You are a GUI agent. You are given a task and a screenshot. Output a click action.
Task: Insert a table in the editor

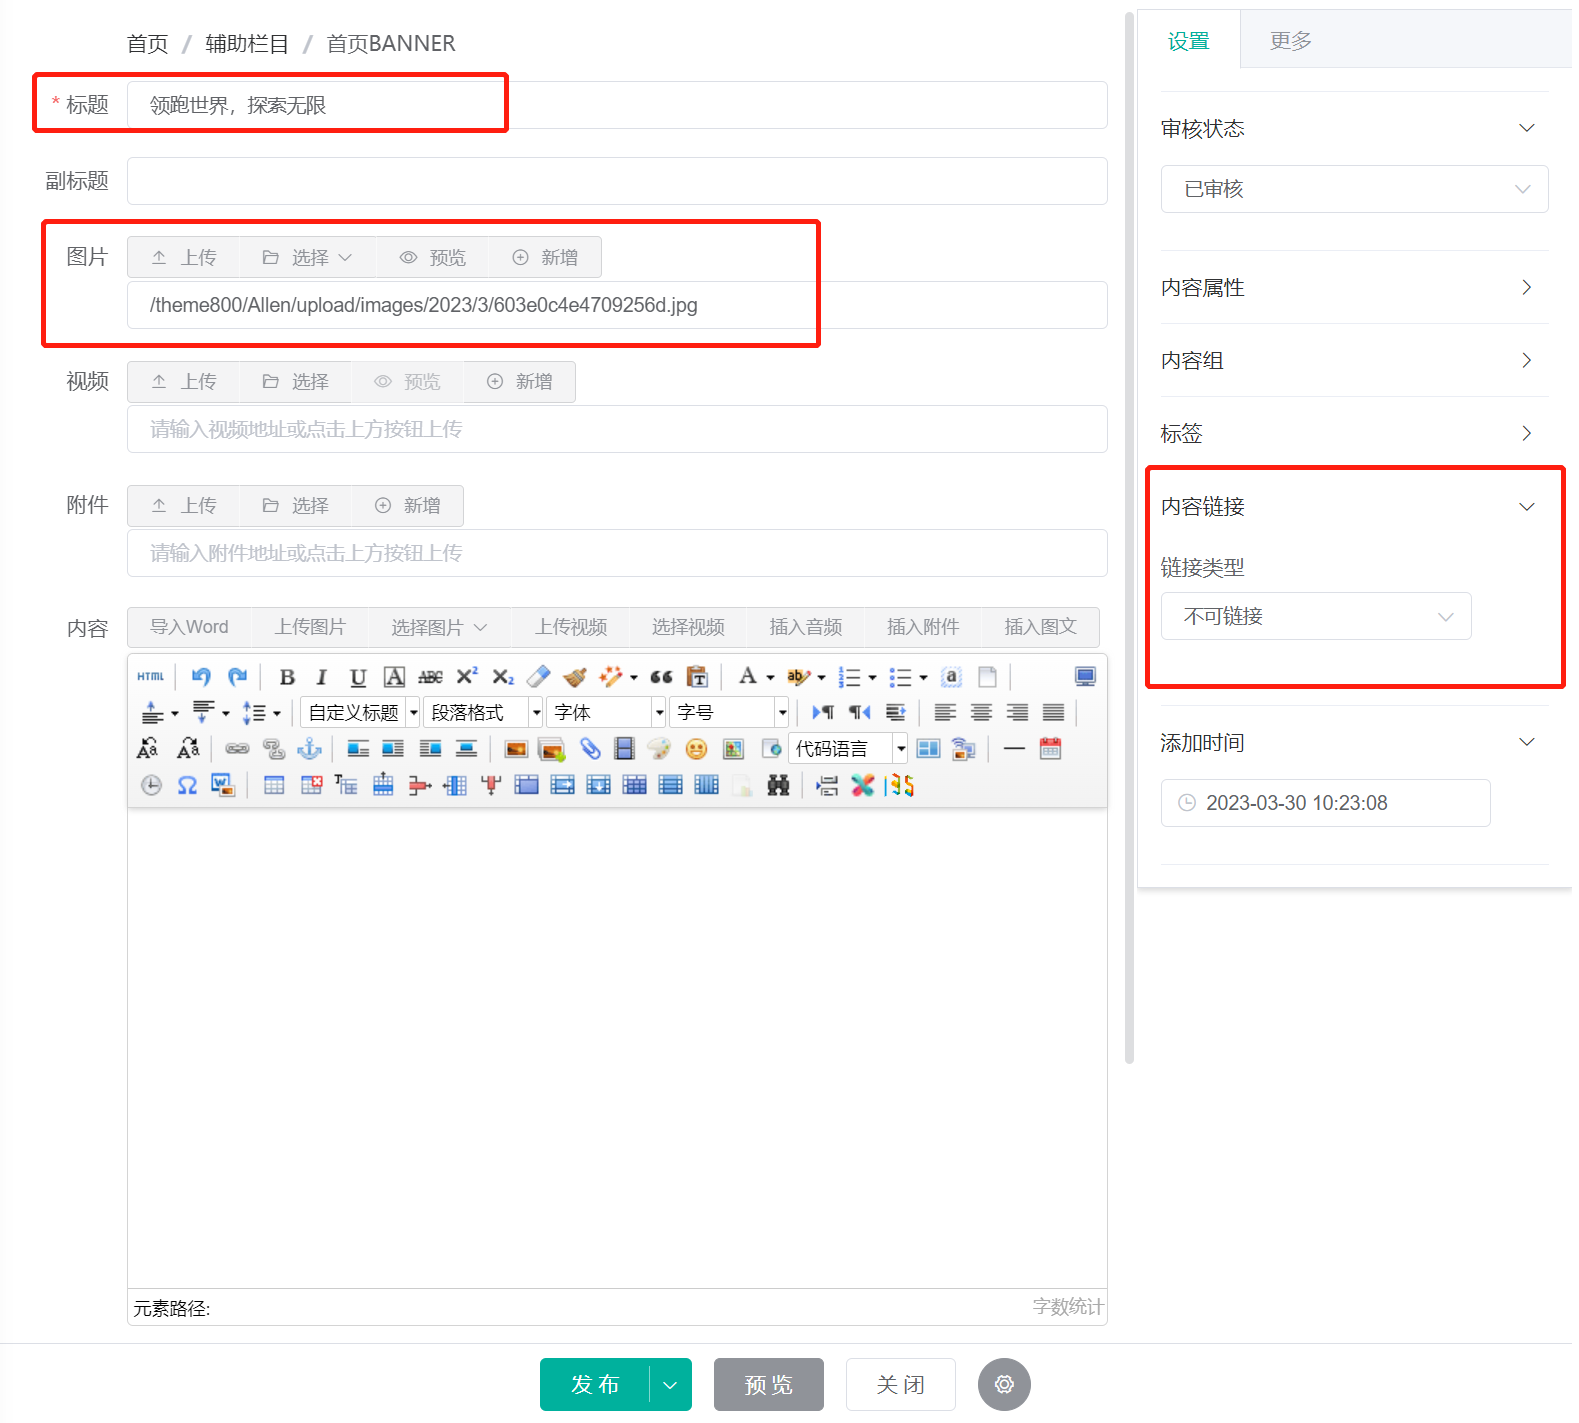[x=274, y=786]
